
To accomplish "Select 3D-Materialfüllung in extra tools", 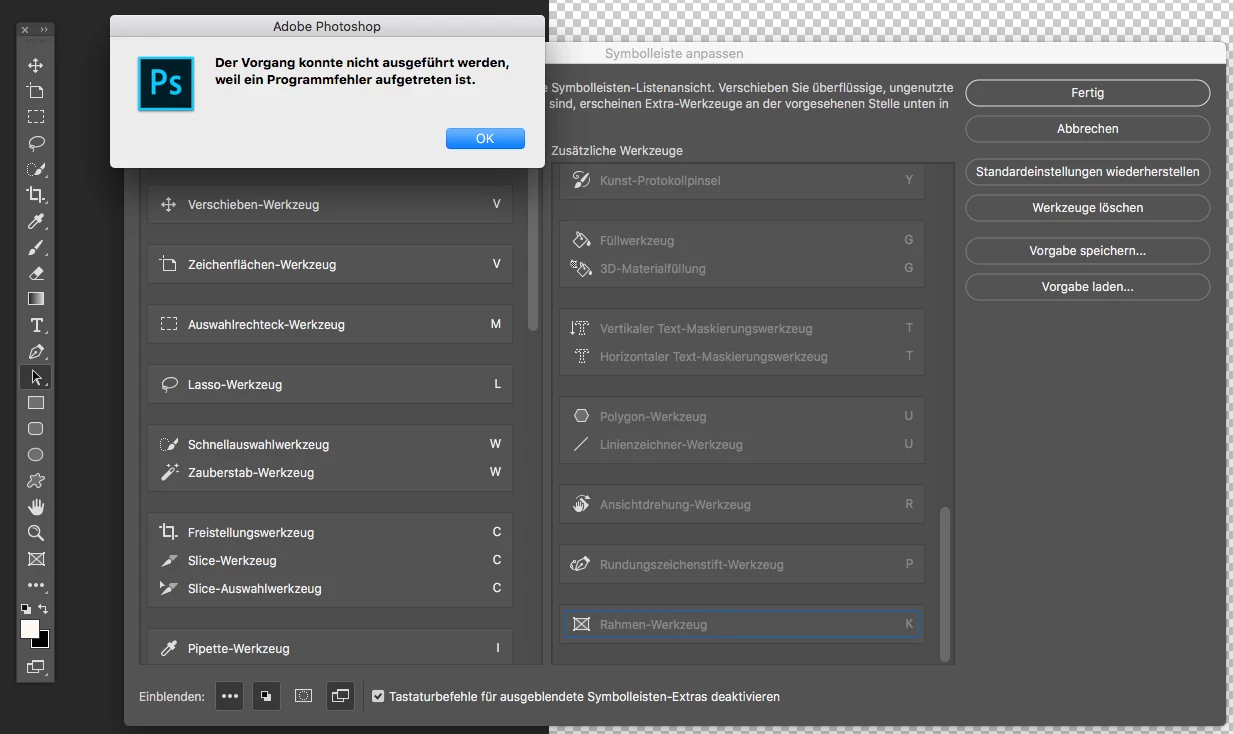I will [x=742, y=268].
